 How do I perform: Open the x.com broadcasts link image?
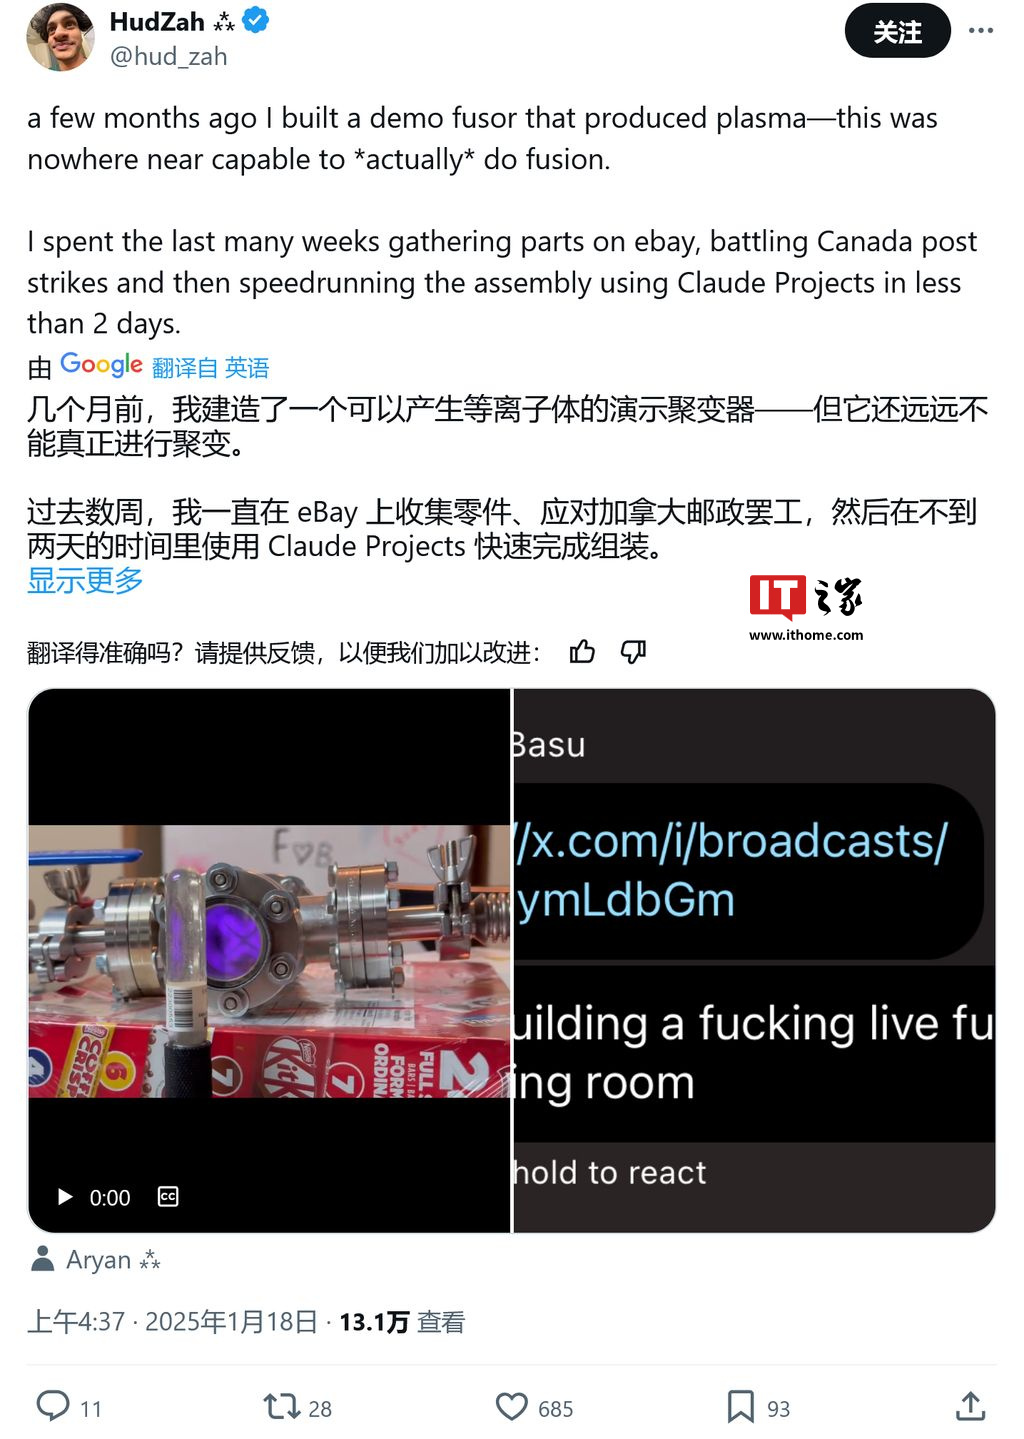pos(754,960)
